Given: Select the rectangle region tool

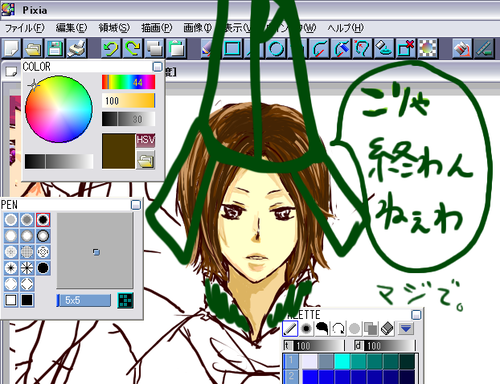Looking at the screenshot, I should (x=232, y=48).
